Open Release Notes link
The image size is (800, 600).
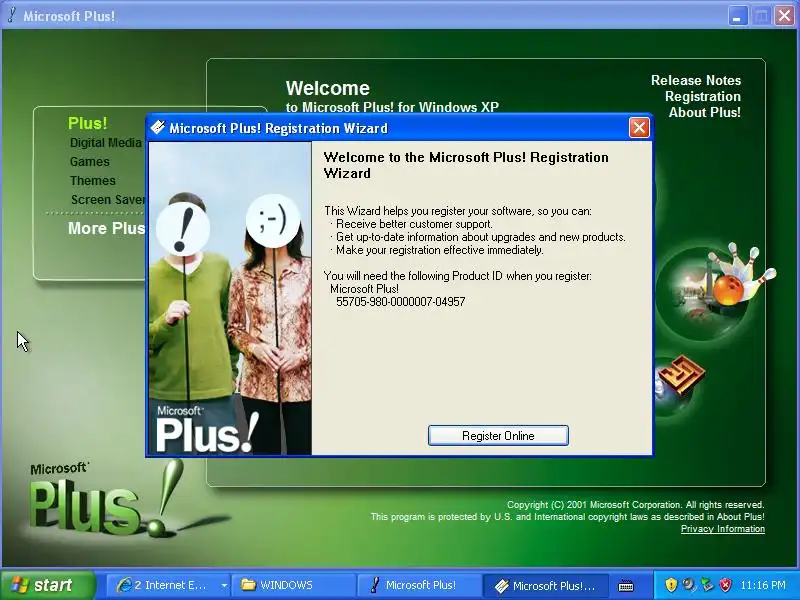(x=696, y=80)
